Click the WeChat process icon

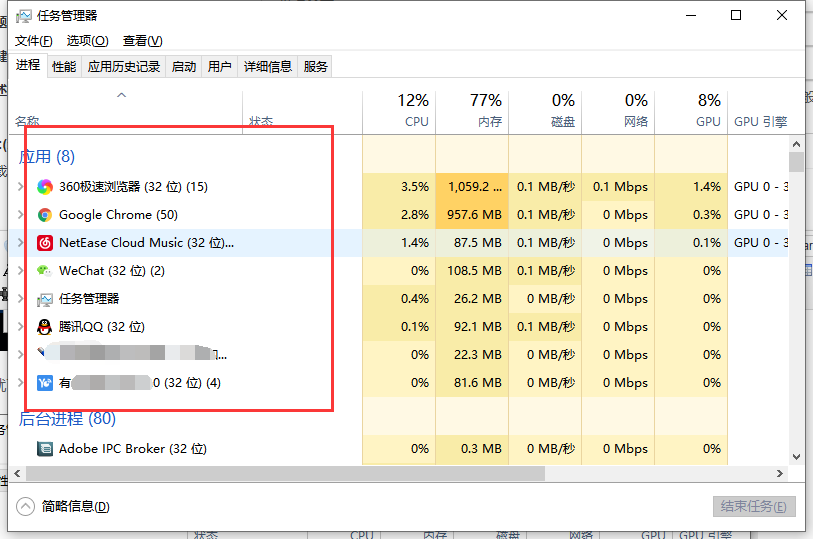click(x=45, y=271)
